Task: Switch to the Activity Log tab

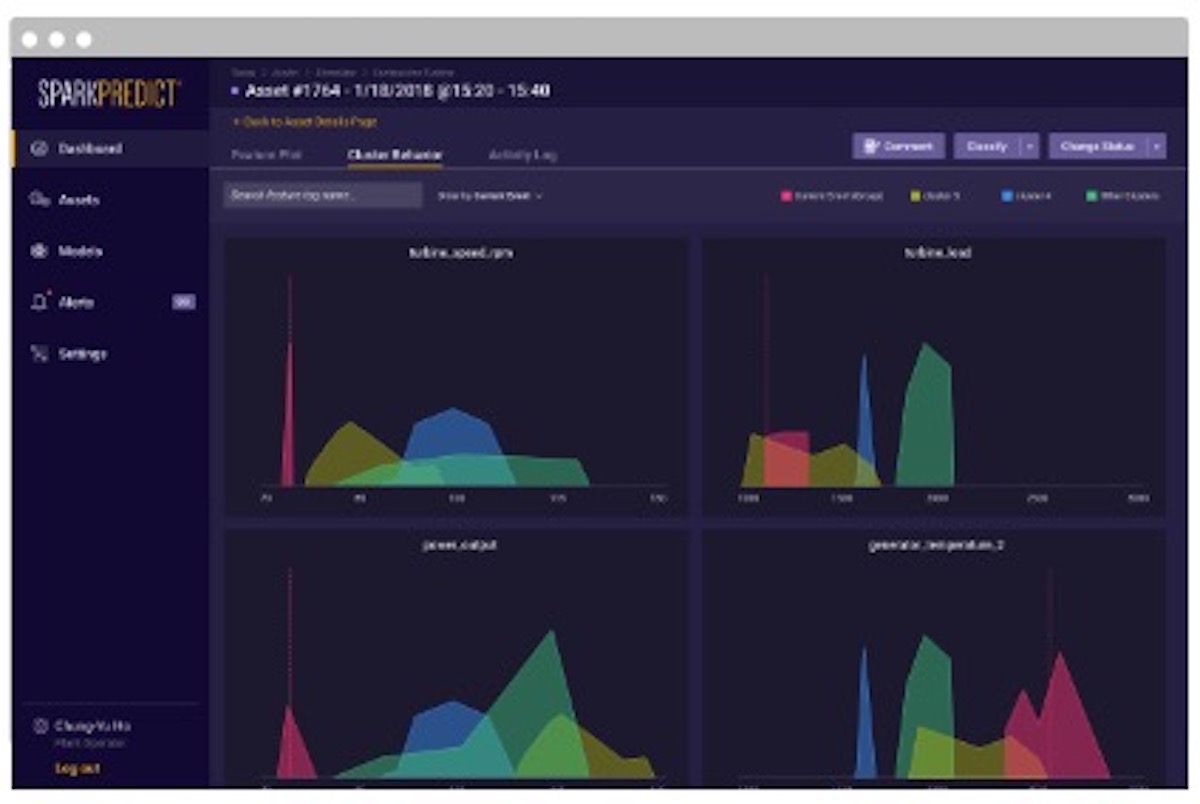Action: pyautogui.click(x=522, y=155)
